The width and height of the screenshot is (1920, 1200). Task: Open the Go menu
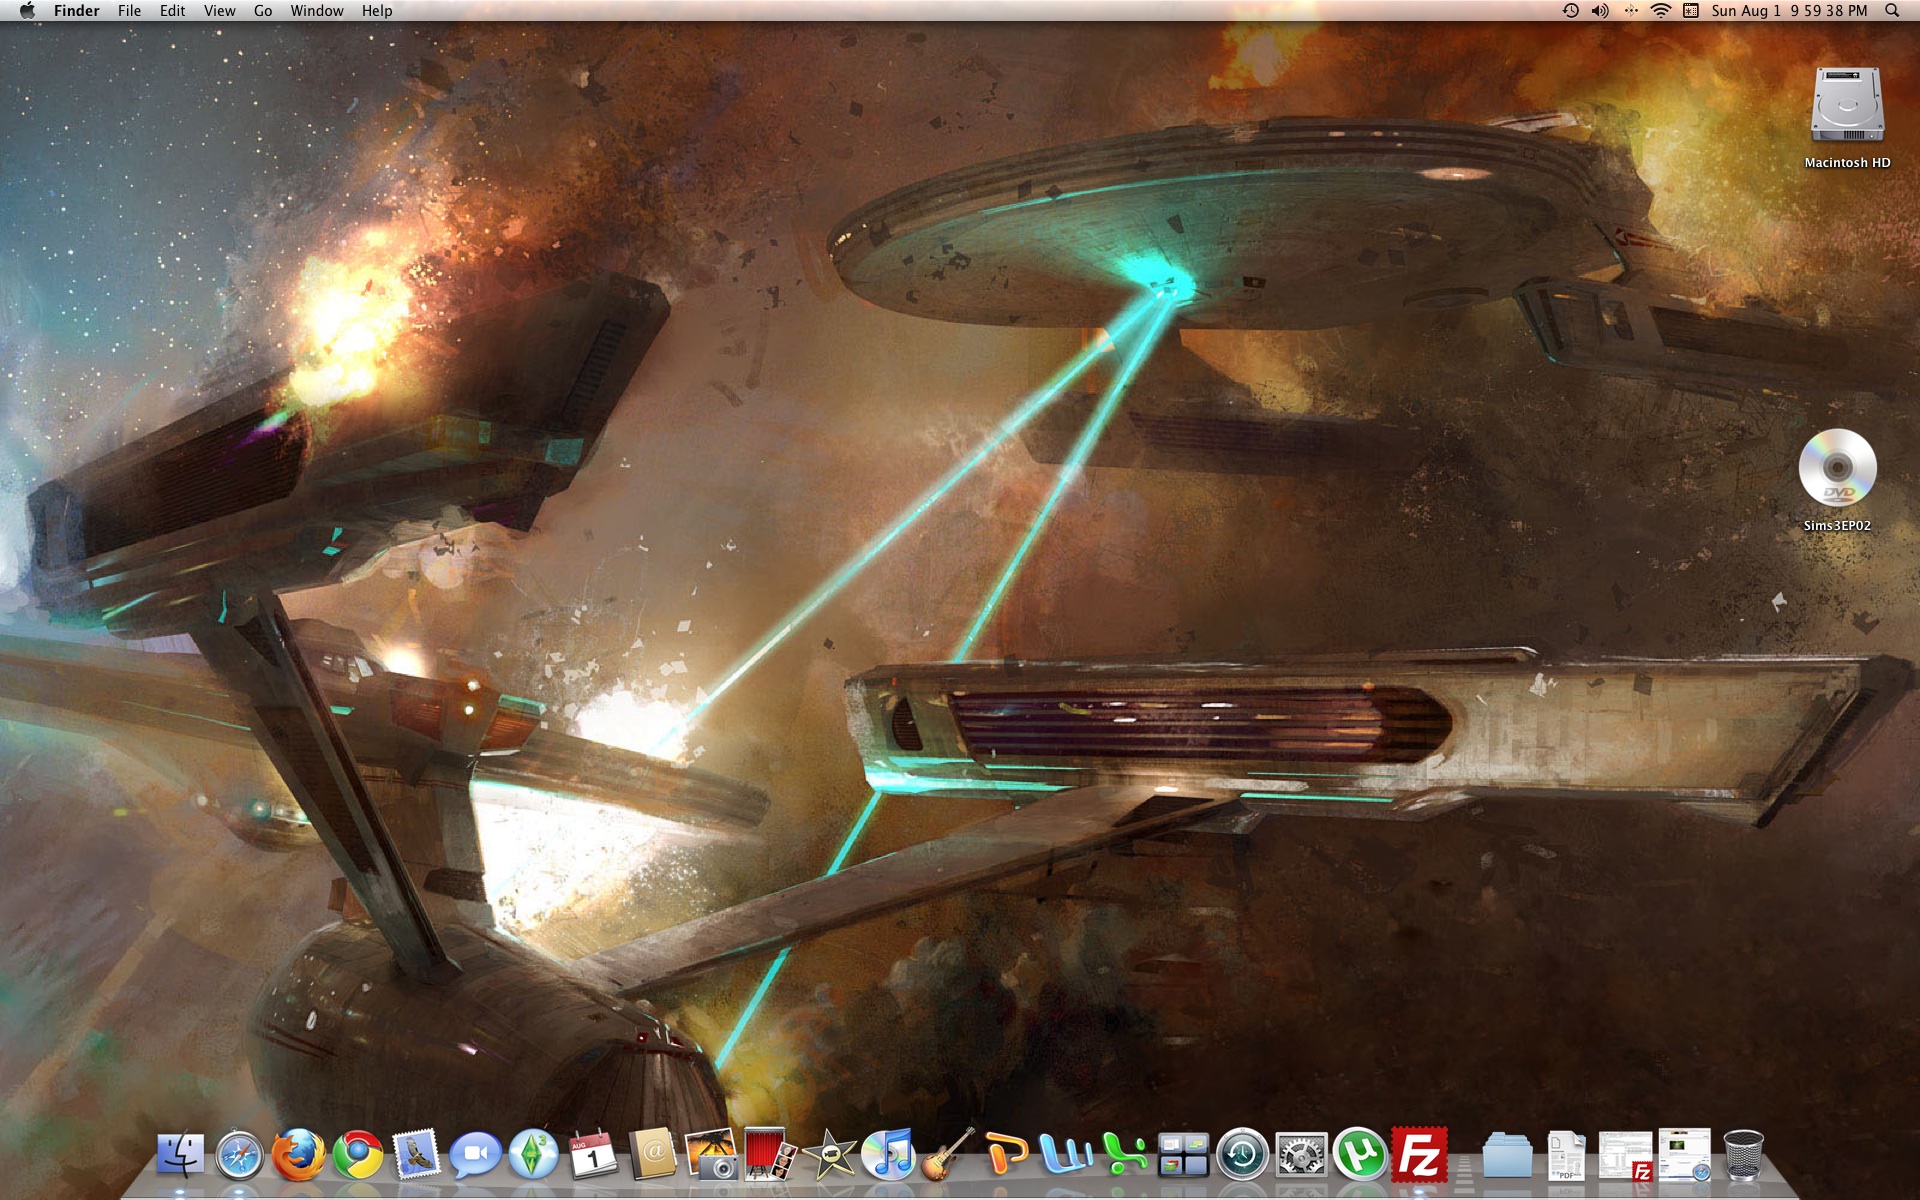tap(263, 11)
